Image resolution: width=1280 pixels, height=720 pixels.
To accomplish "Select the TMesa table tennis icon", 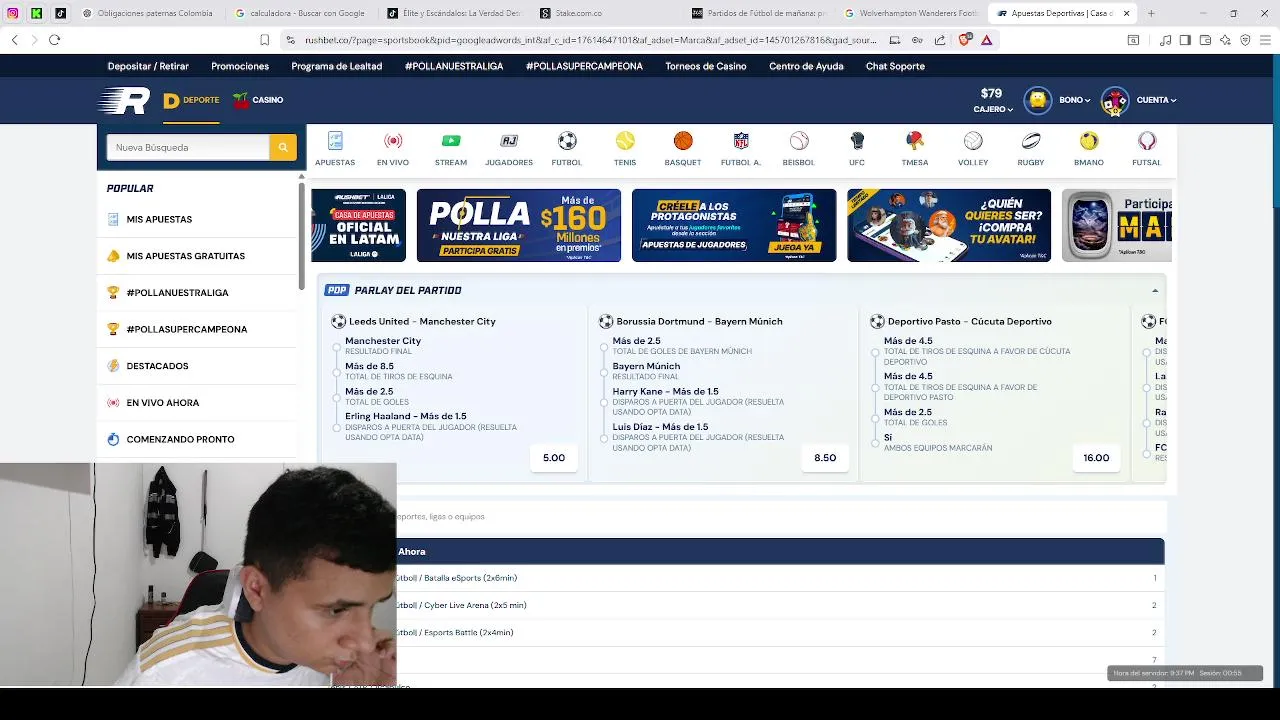I will pos(915,141).
